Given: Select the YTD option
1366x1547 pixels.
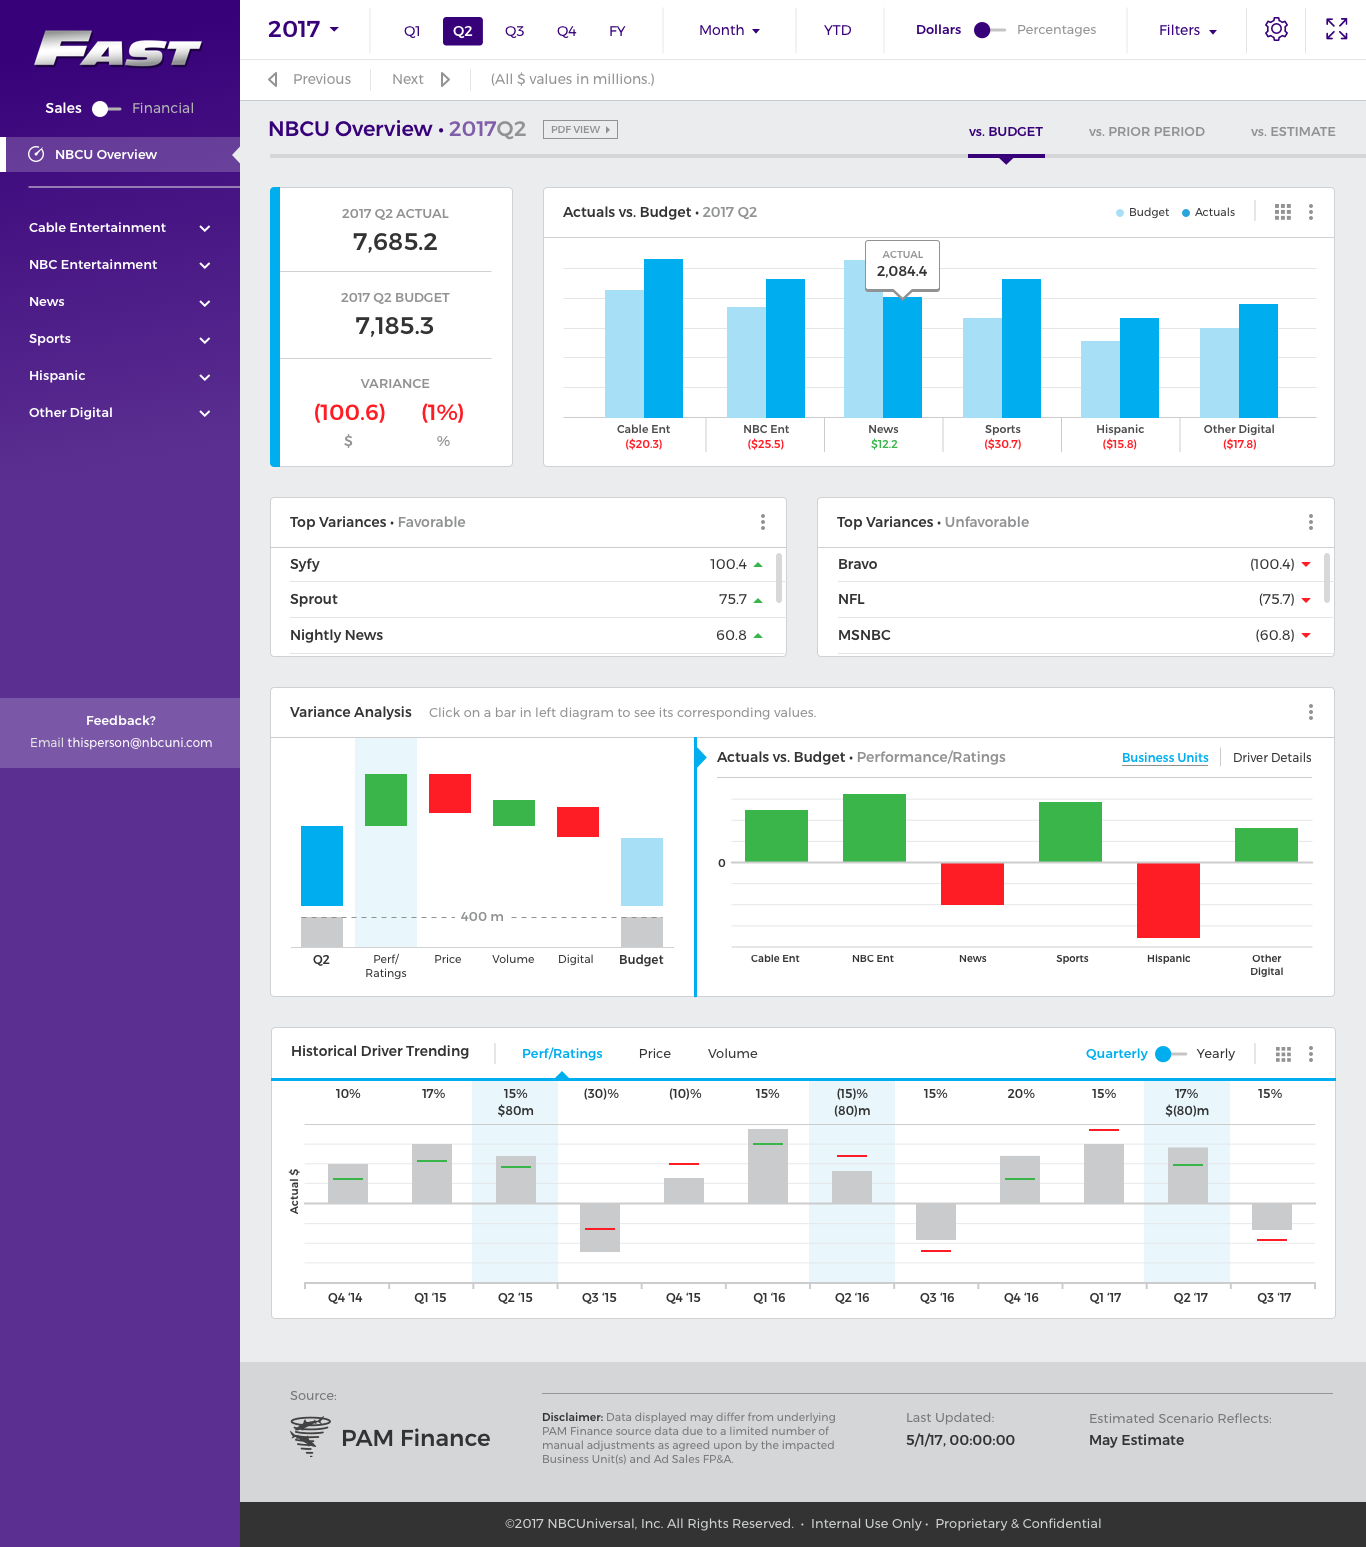Looking at the screenshot, I should tap(838, 30).
